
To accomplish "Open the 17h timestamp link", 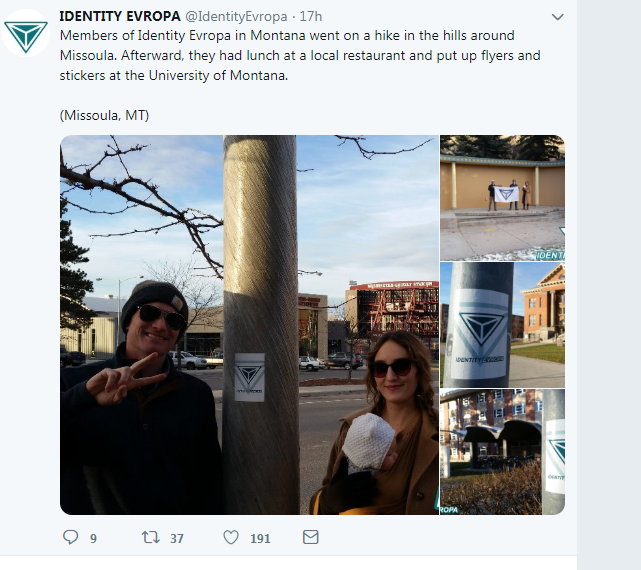I will [311, 16].
